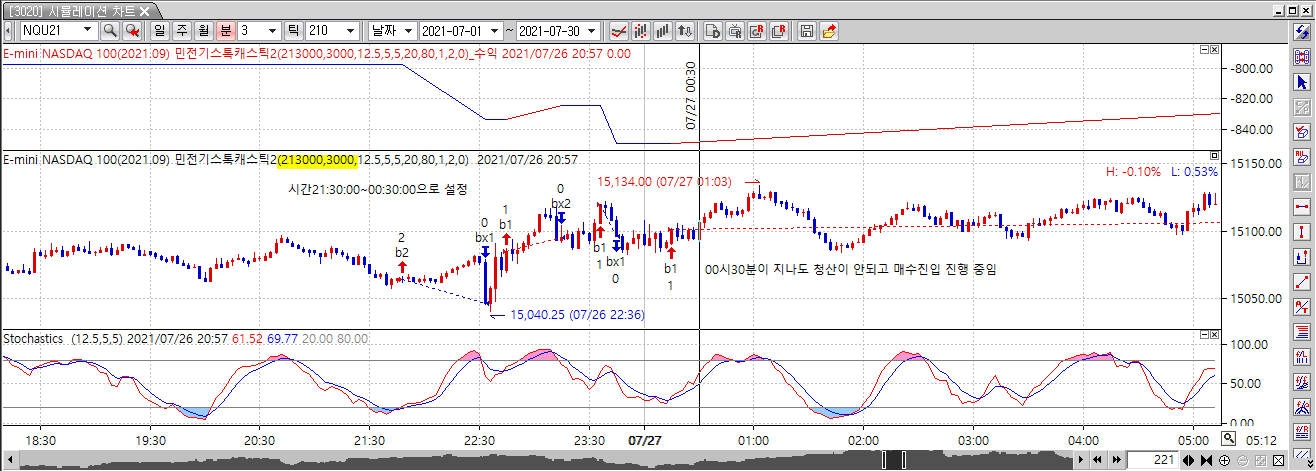
Task: Click the open folder icon in toolbar
Action: [x=828, y=31]
